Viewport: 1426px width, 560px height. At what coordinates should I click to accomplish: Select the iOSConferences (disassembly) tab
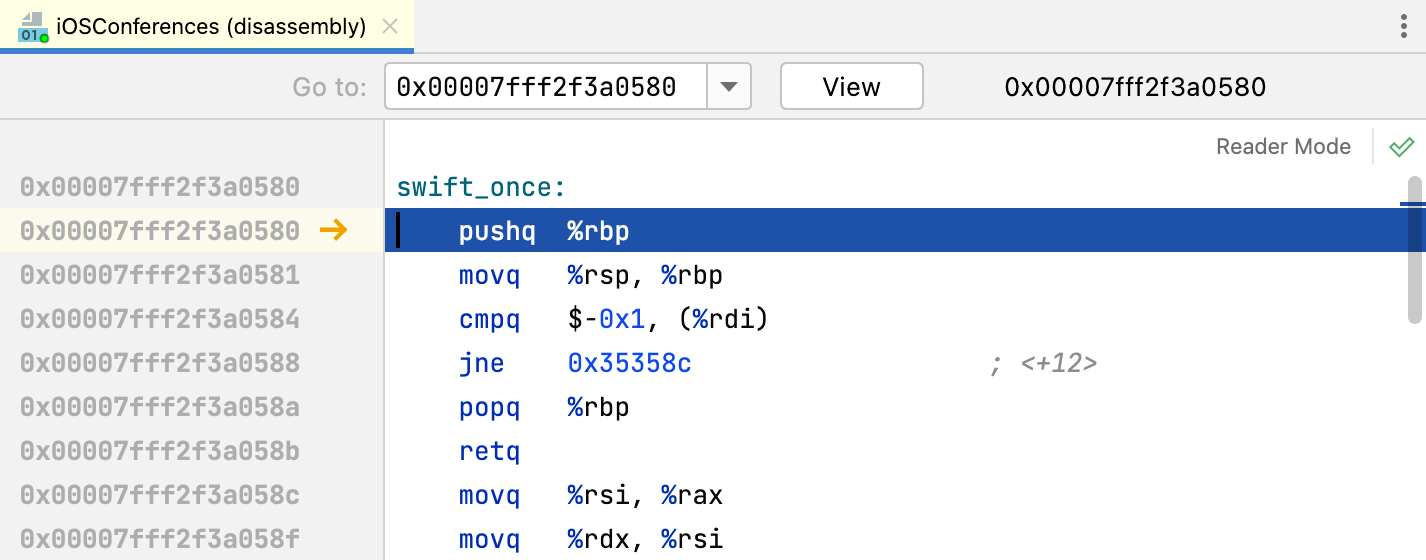coord(210,27)
